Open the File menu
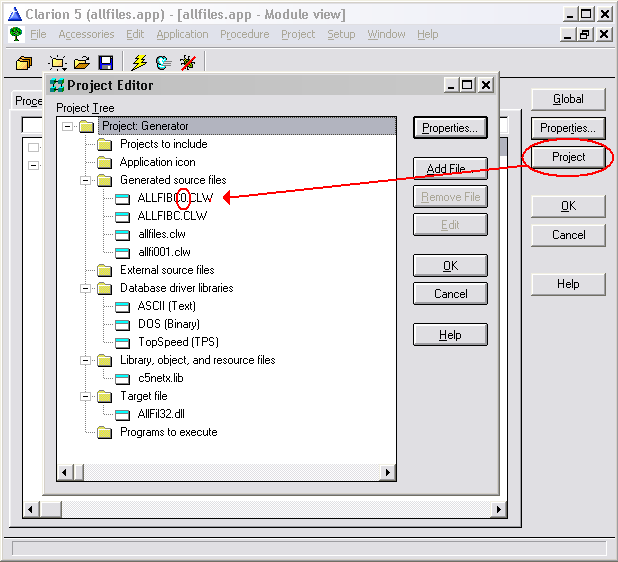Screen dimensions: 618x562 [x=38, y=34]
